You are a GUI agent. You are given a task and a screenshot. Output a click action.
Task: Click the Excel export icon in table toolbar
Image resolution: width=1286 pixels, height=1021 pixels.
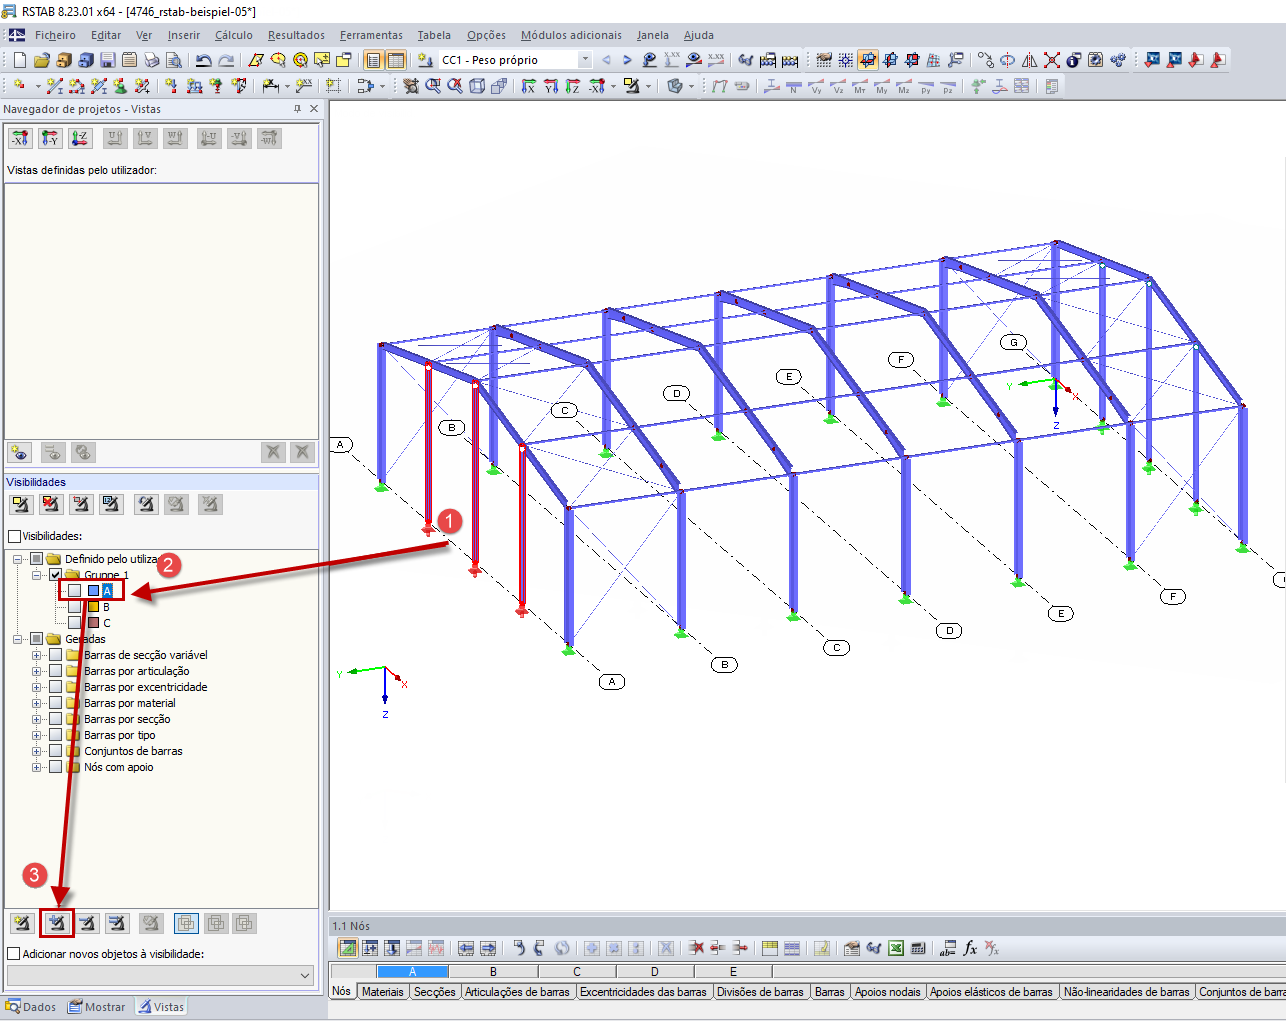point(896,948)
